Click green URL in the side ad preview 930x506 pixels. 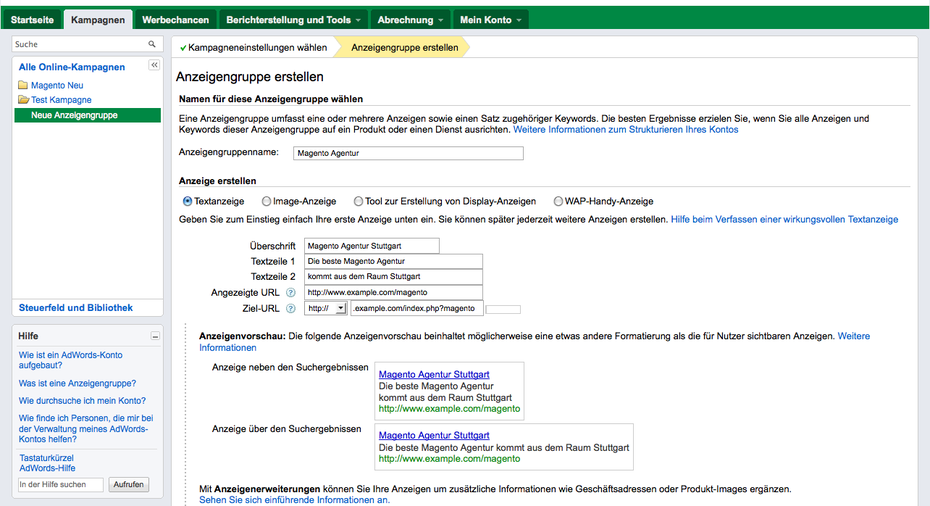(449, 409)
